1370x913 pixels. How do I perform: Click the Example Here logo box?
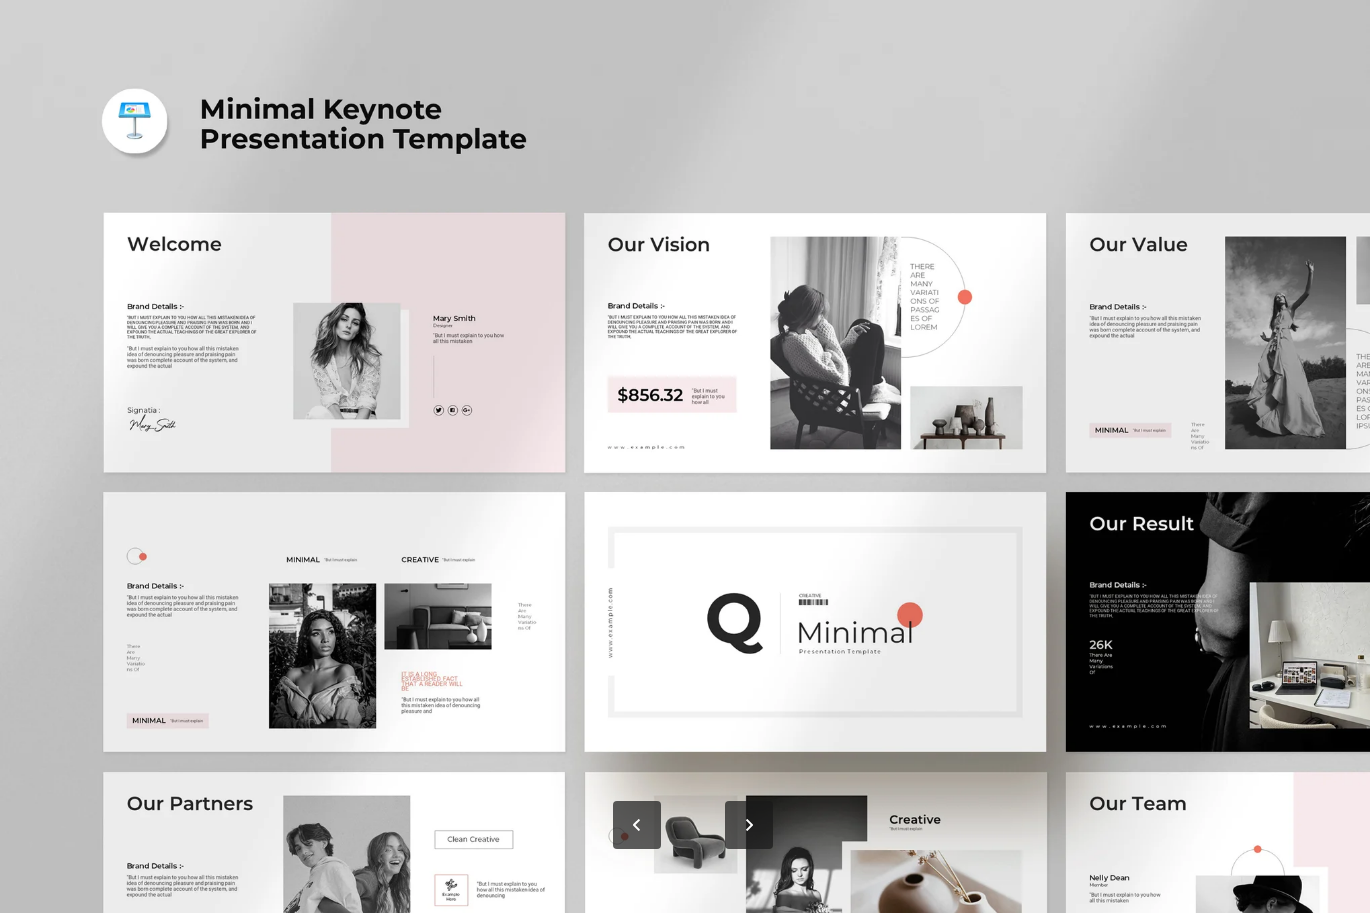coord(451,889)
